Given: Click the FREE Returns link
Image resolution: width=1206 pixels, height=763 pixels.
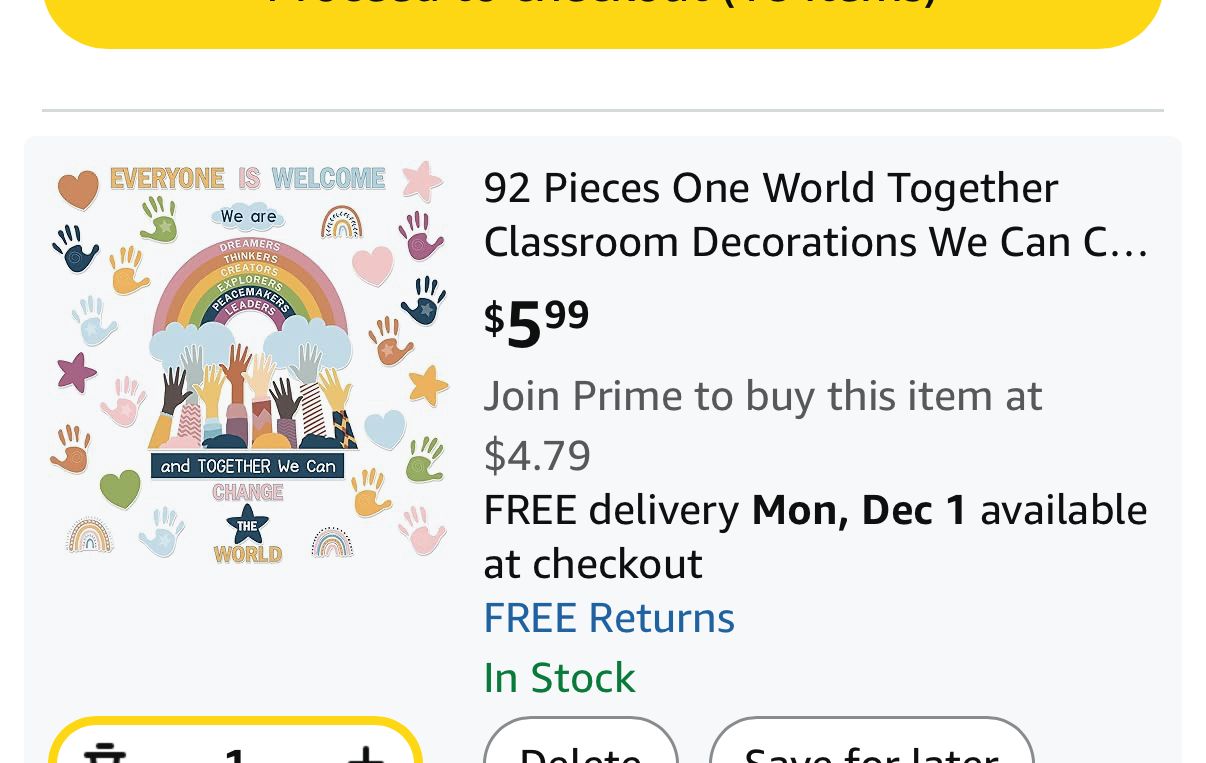Looking at the screenshot, I should (608, 618).
